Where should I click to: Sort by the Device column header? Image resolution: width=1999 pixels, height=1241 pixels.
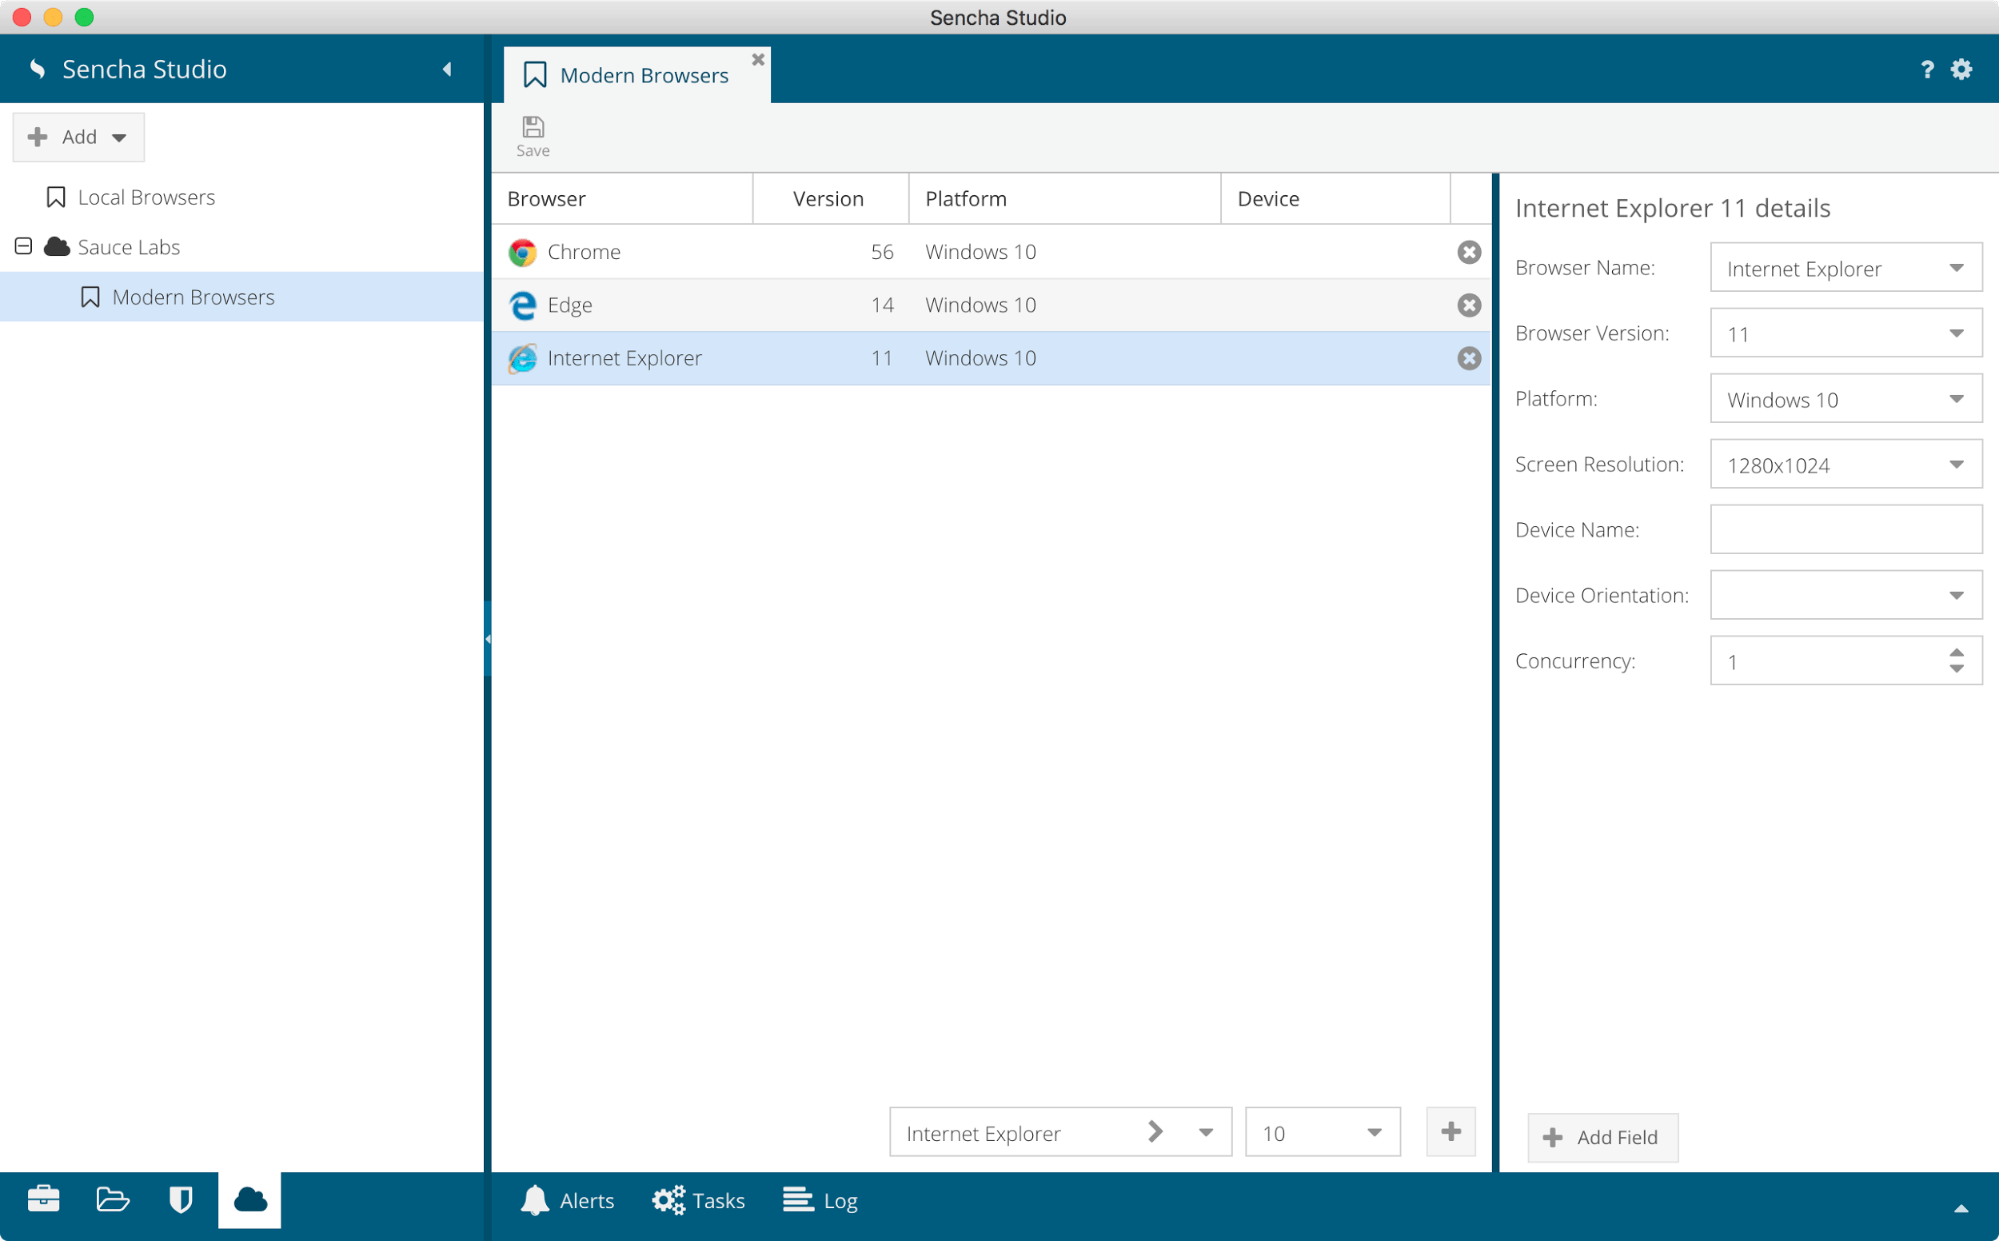tap(1335, 199)
